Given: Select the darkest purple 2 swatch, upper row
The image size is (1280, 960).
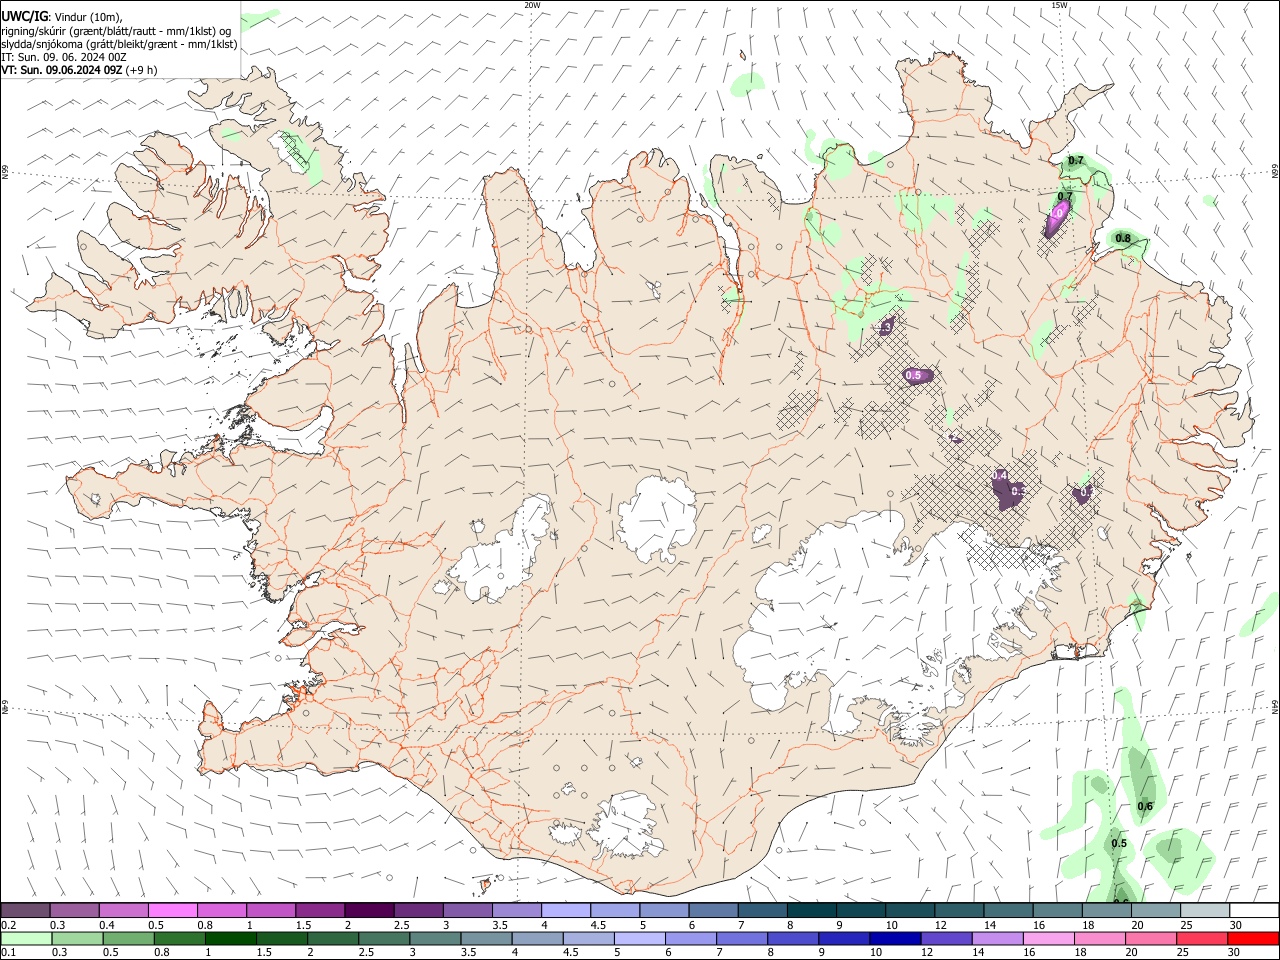Looking at the screenshot, I should 369,910.
